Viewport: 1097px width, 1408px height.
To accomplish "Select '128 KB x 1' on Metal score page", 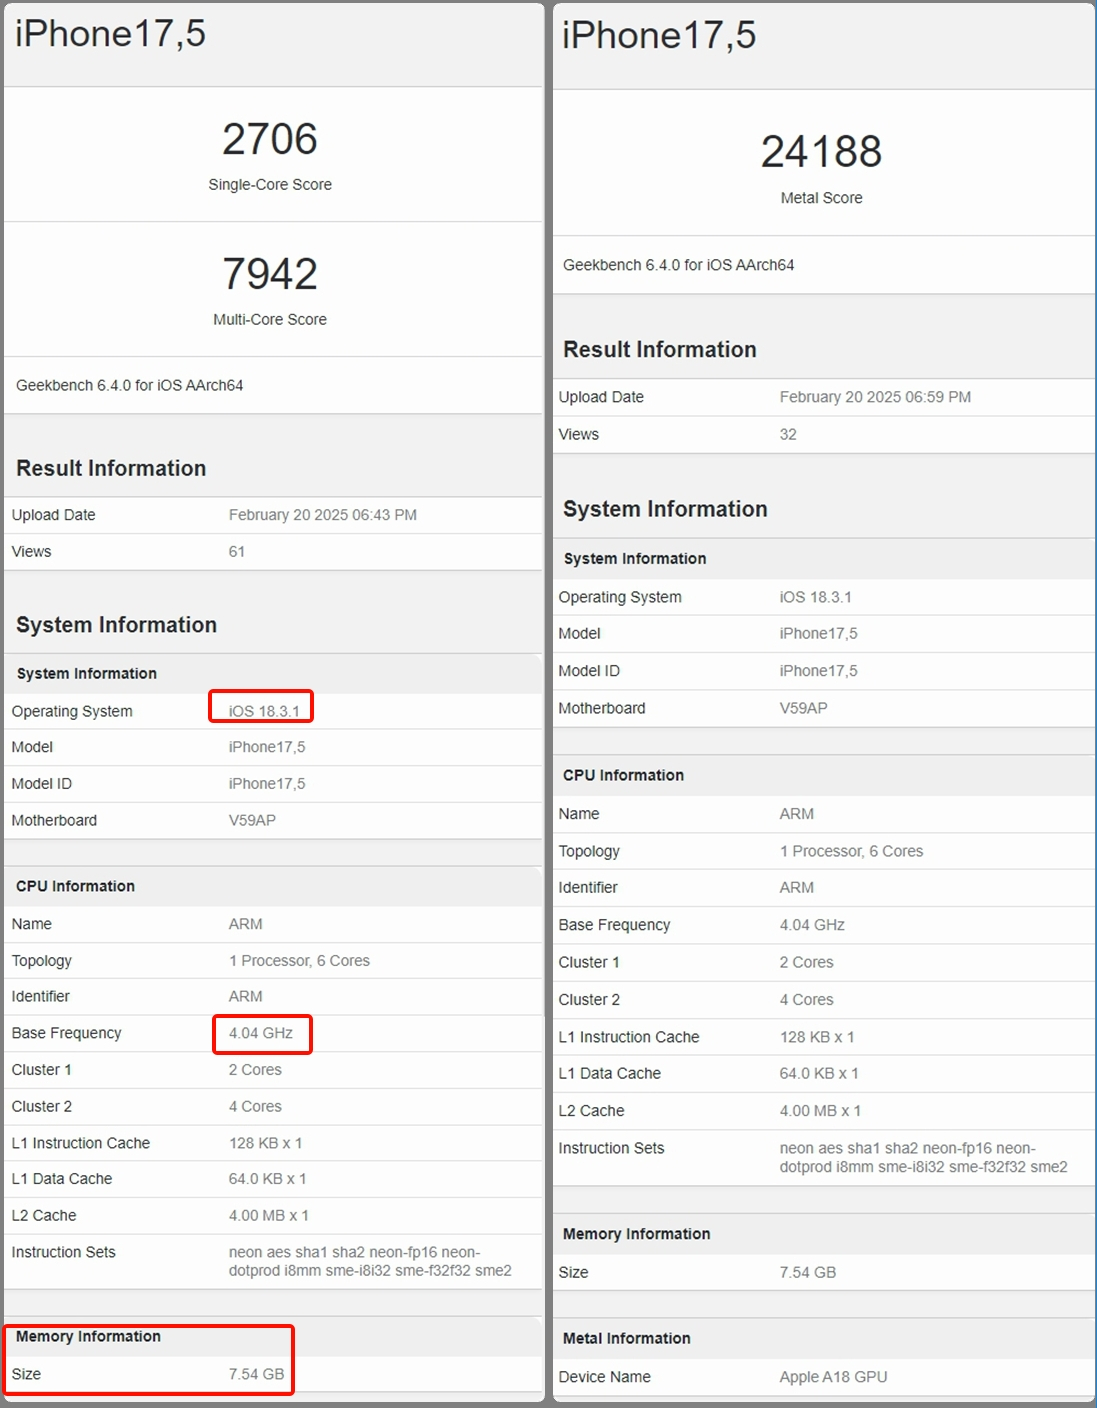I will pyautogui.click(x=817, y=1037).
